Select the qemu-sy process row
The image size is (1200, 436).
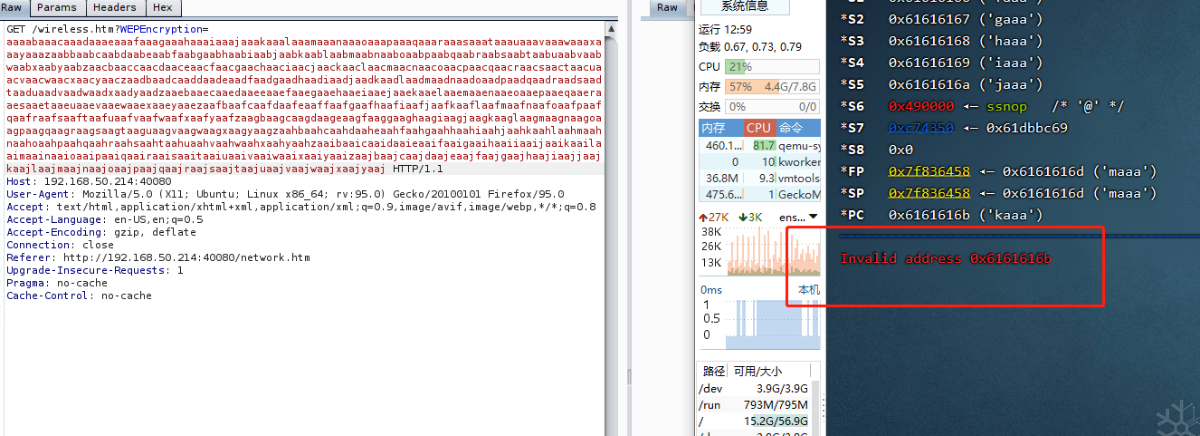tap(760, 145)
